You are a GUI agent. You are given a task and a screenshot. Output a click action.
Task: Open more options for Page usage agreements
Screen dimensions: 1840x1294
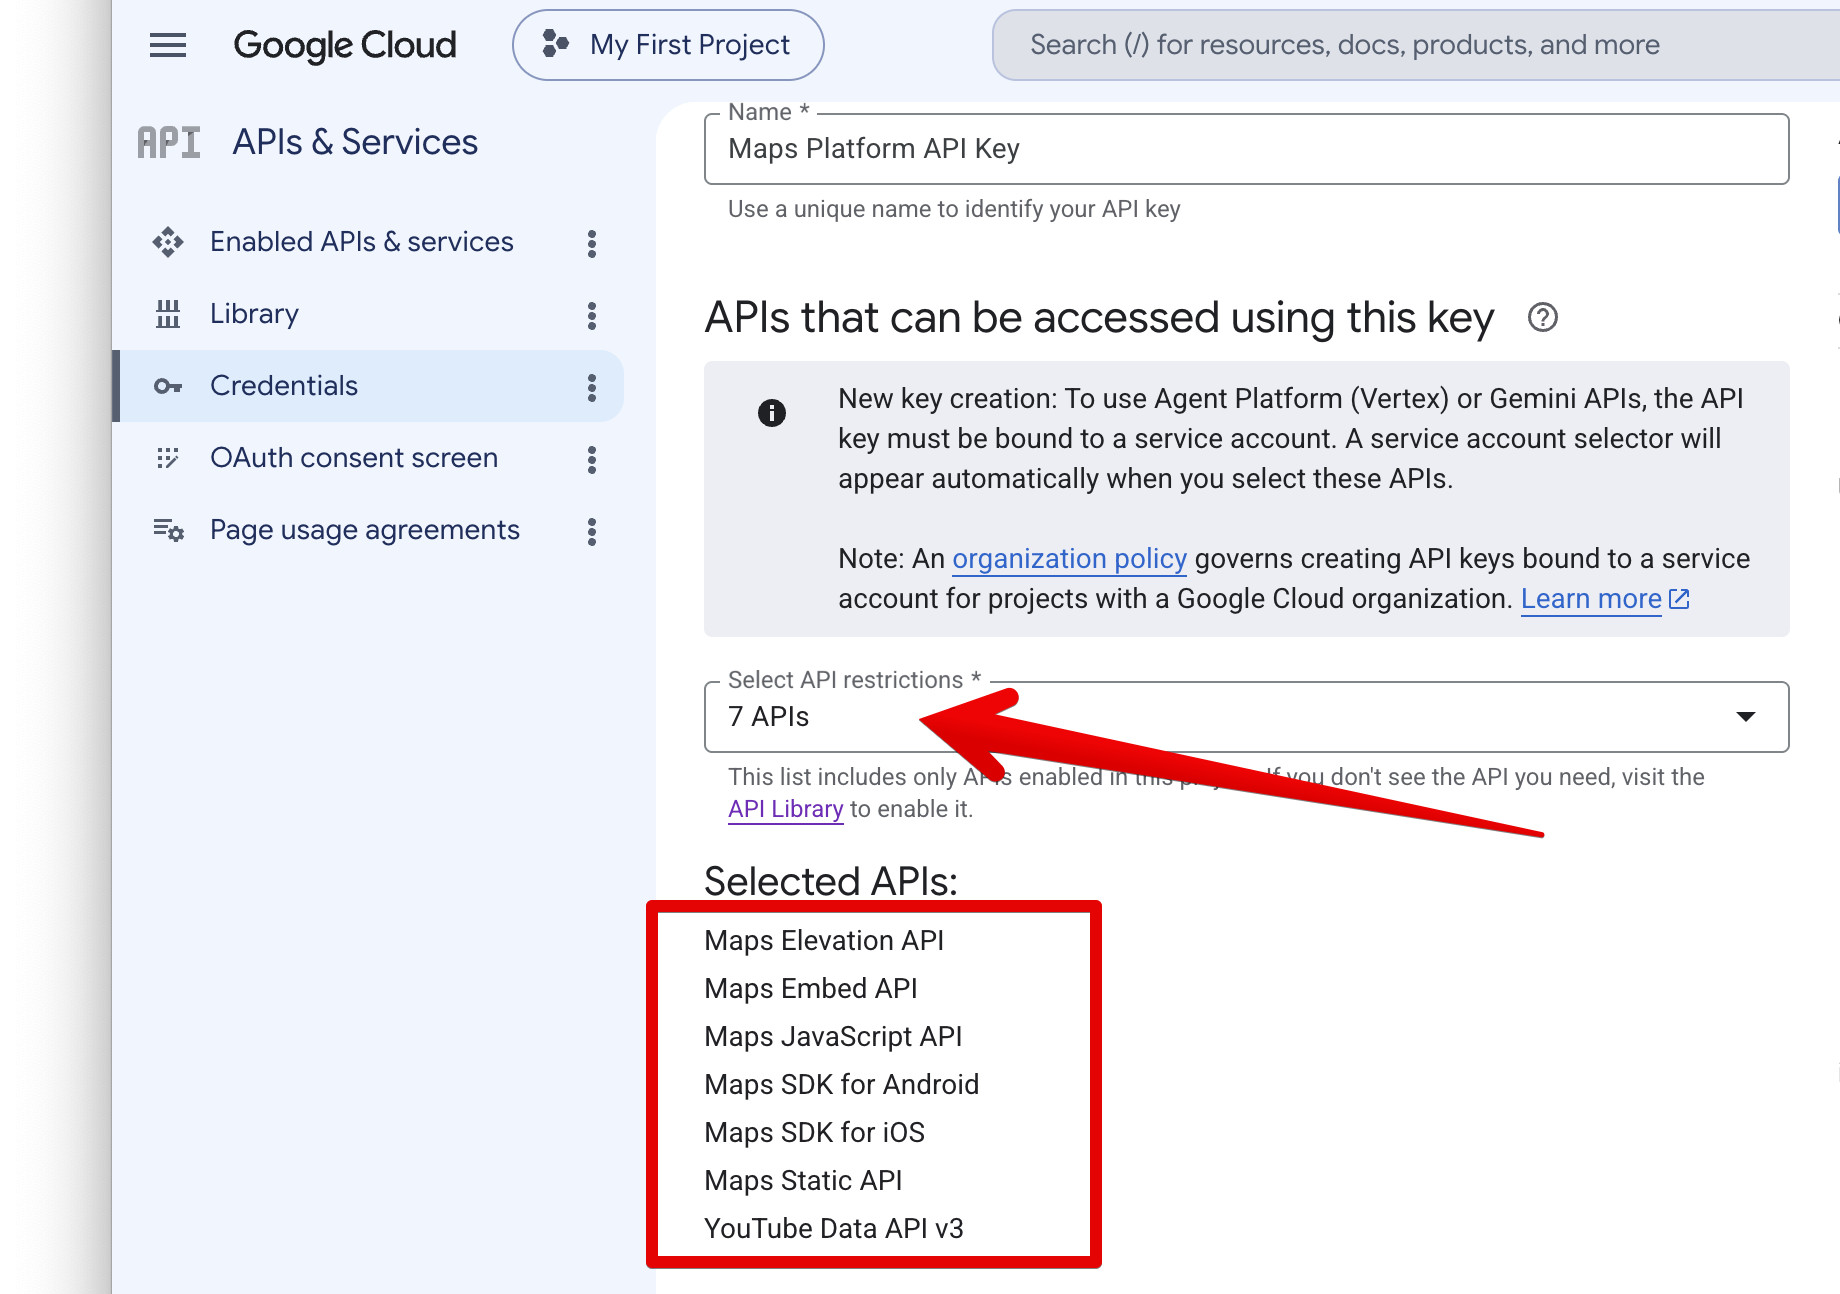[592, 531]
